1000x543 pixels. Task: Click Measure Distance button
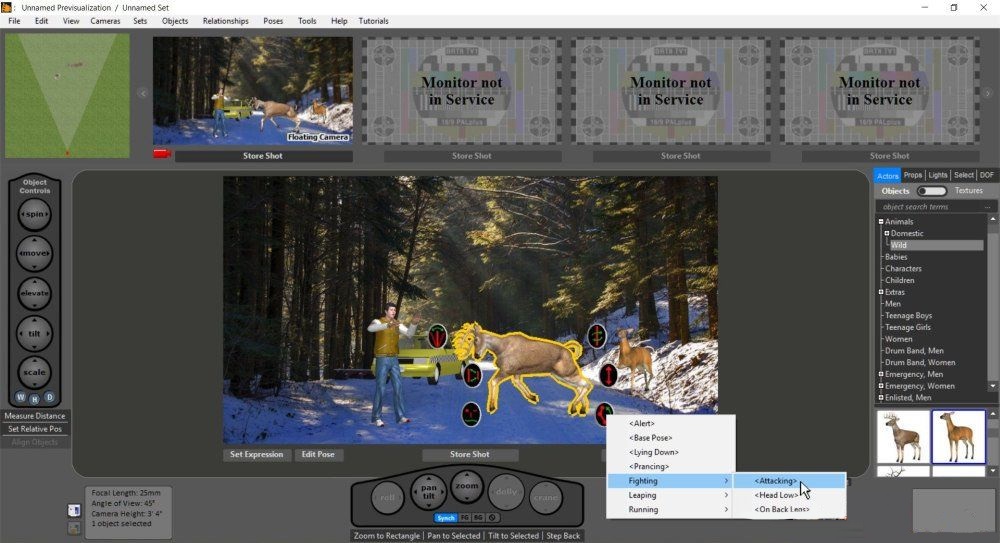coord(35,415)
